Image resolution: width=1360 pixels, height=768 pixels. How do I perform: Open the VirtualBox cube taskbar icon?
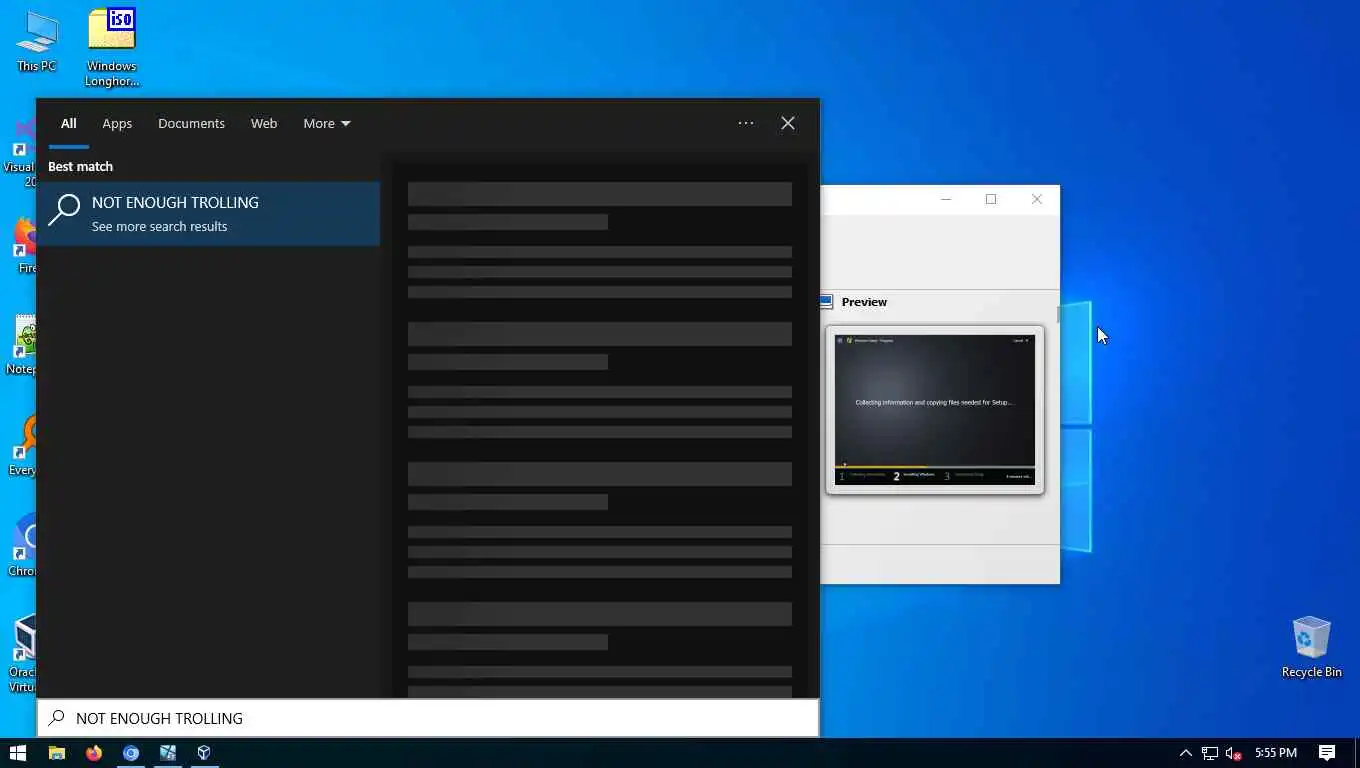(204, 753)
